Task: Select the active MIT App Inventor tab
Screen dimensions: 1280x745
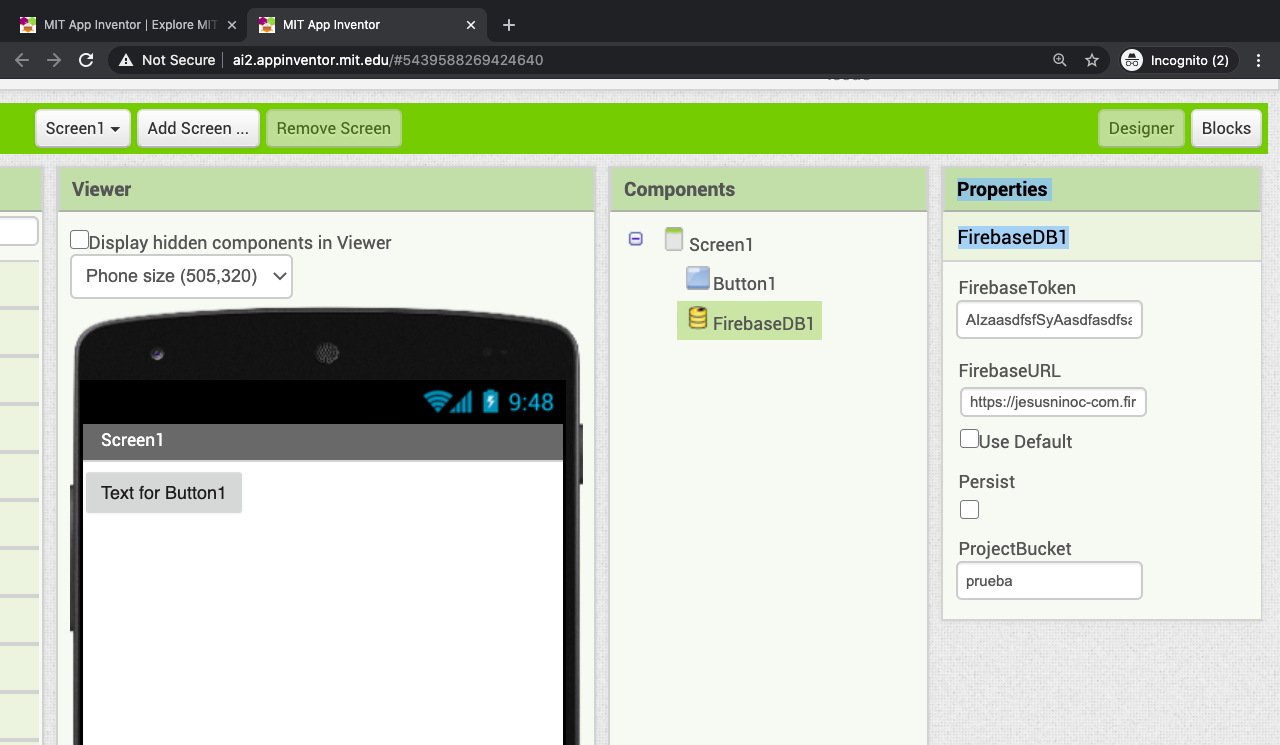Action: [x=366, y=24]
